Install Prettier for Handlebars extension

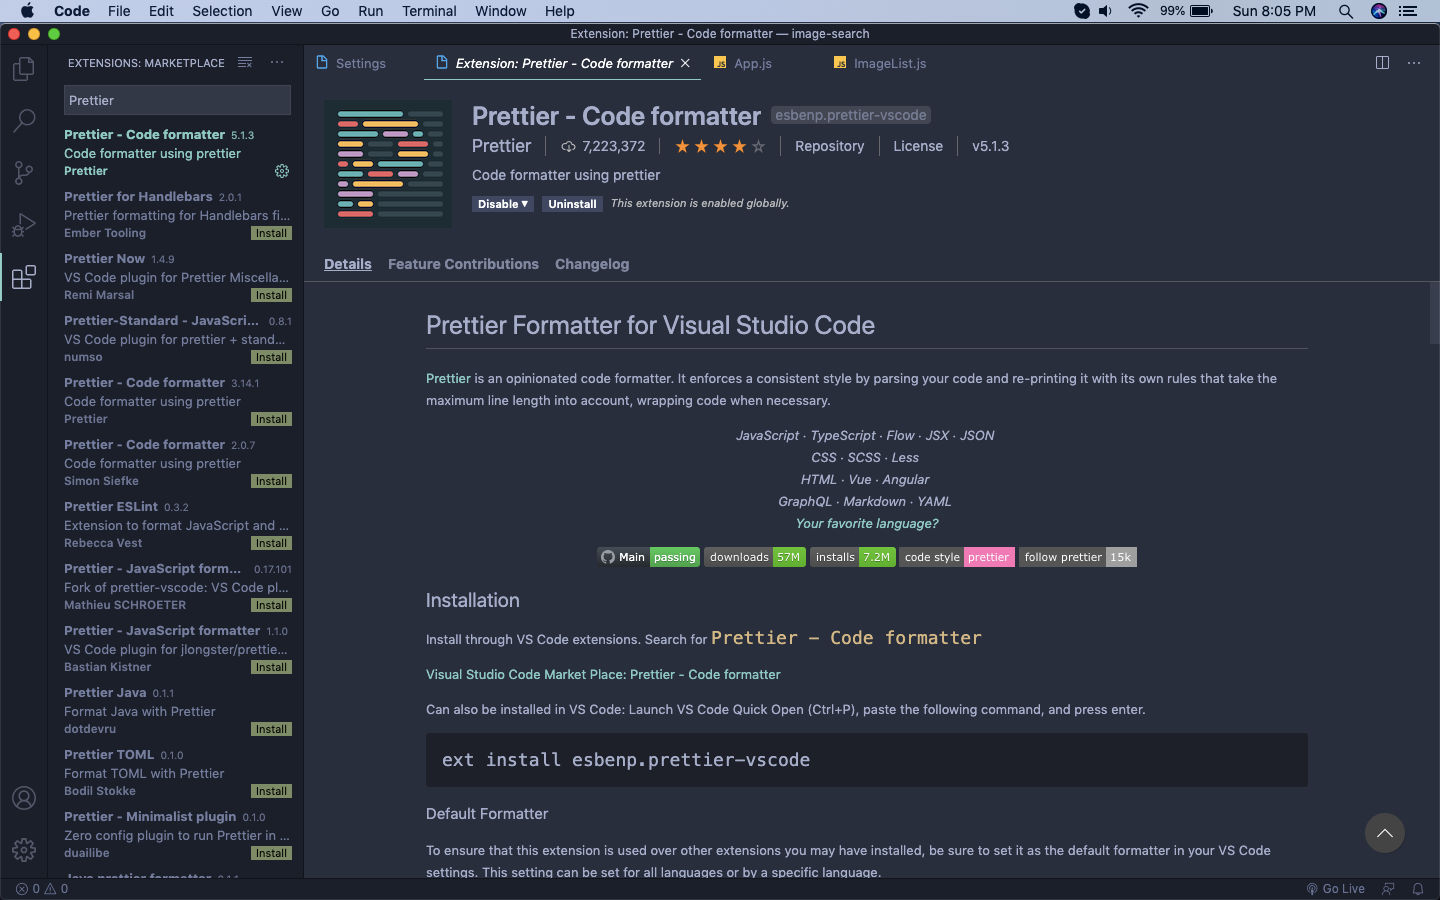click(x=271, y=233)
